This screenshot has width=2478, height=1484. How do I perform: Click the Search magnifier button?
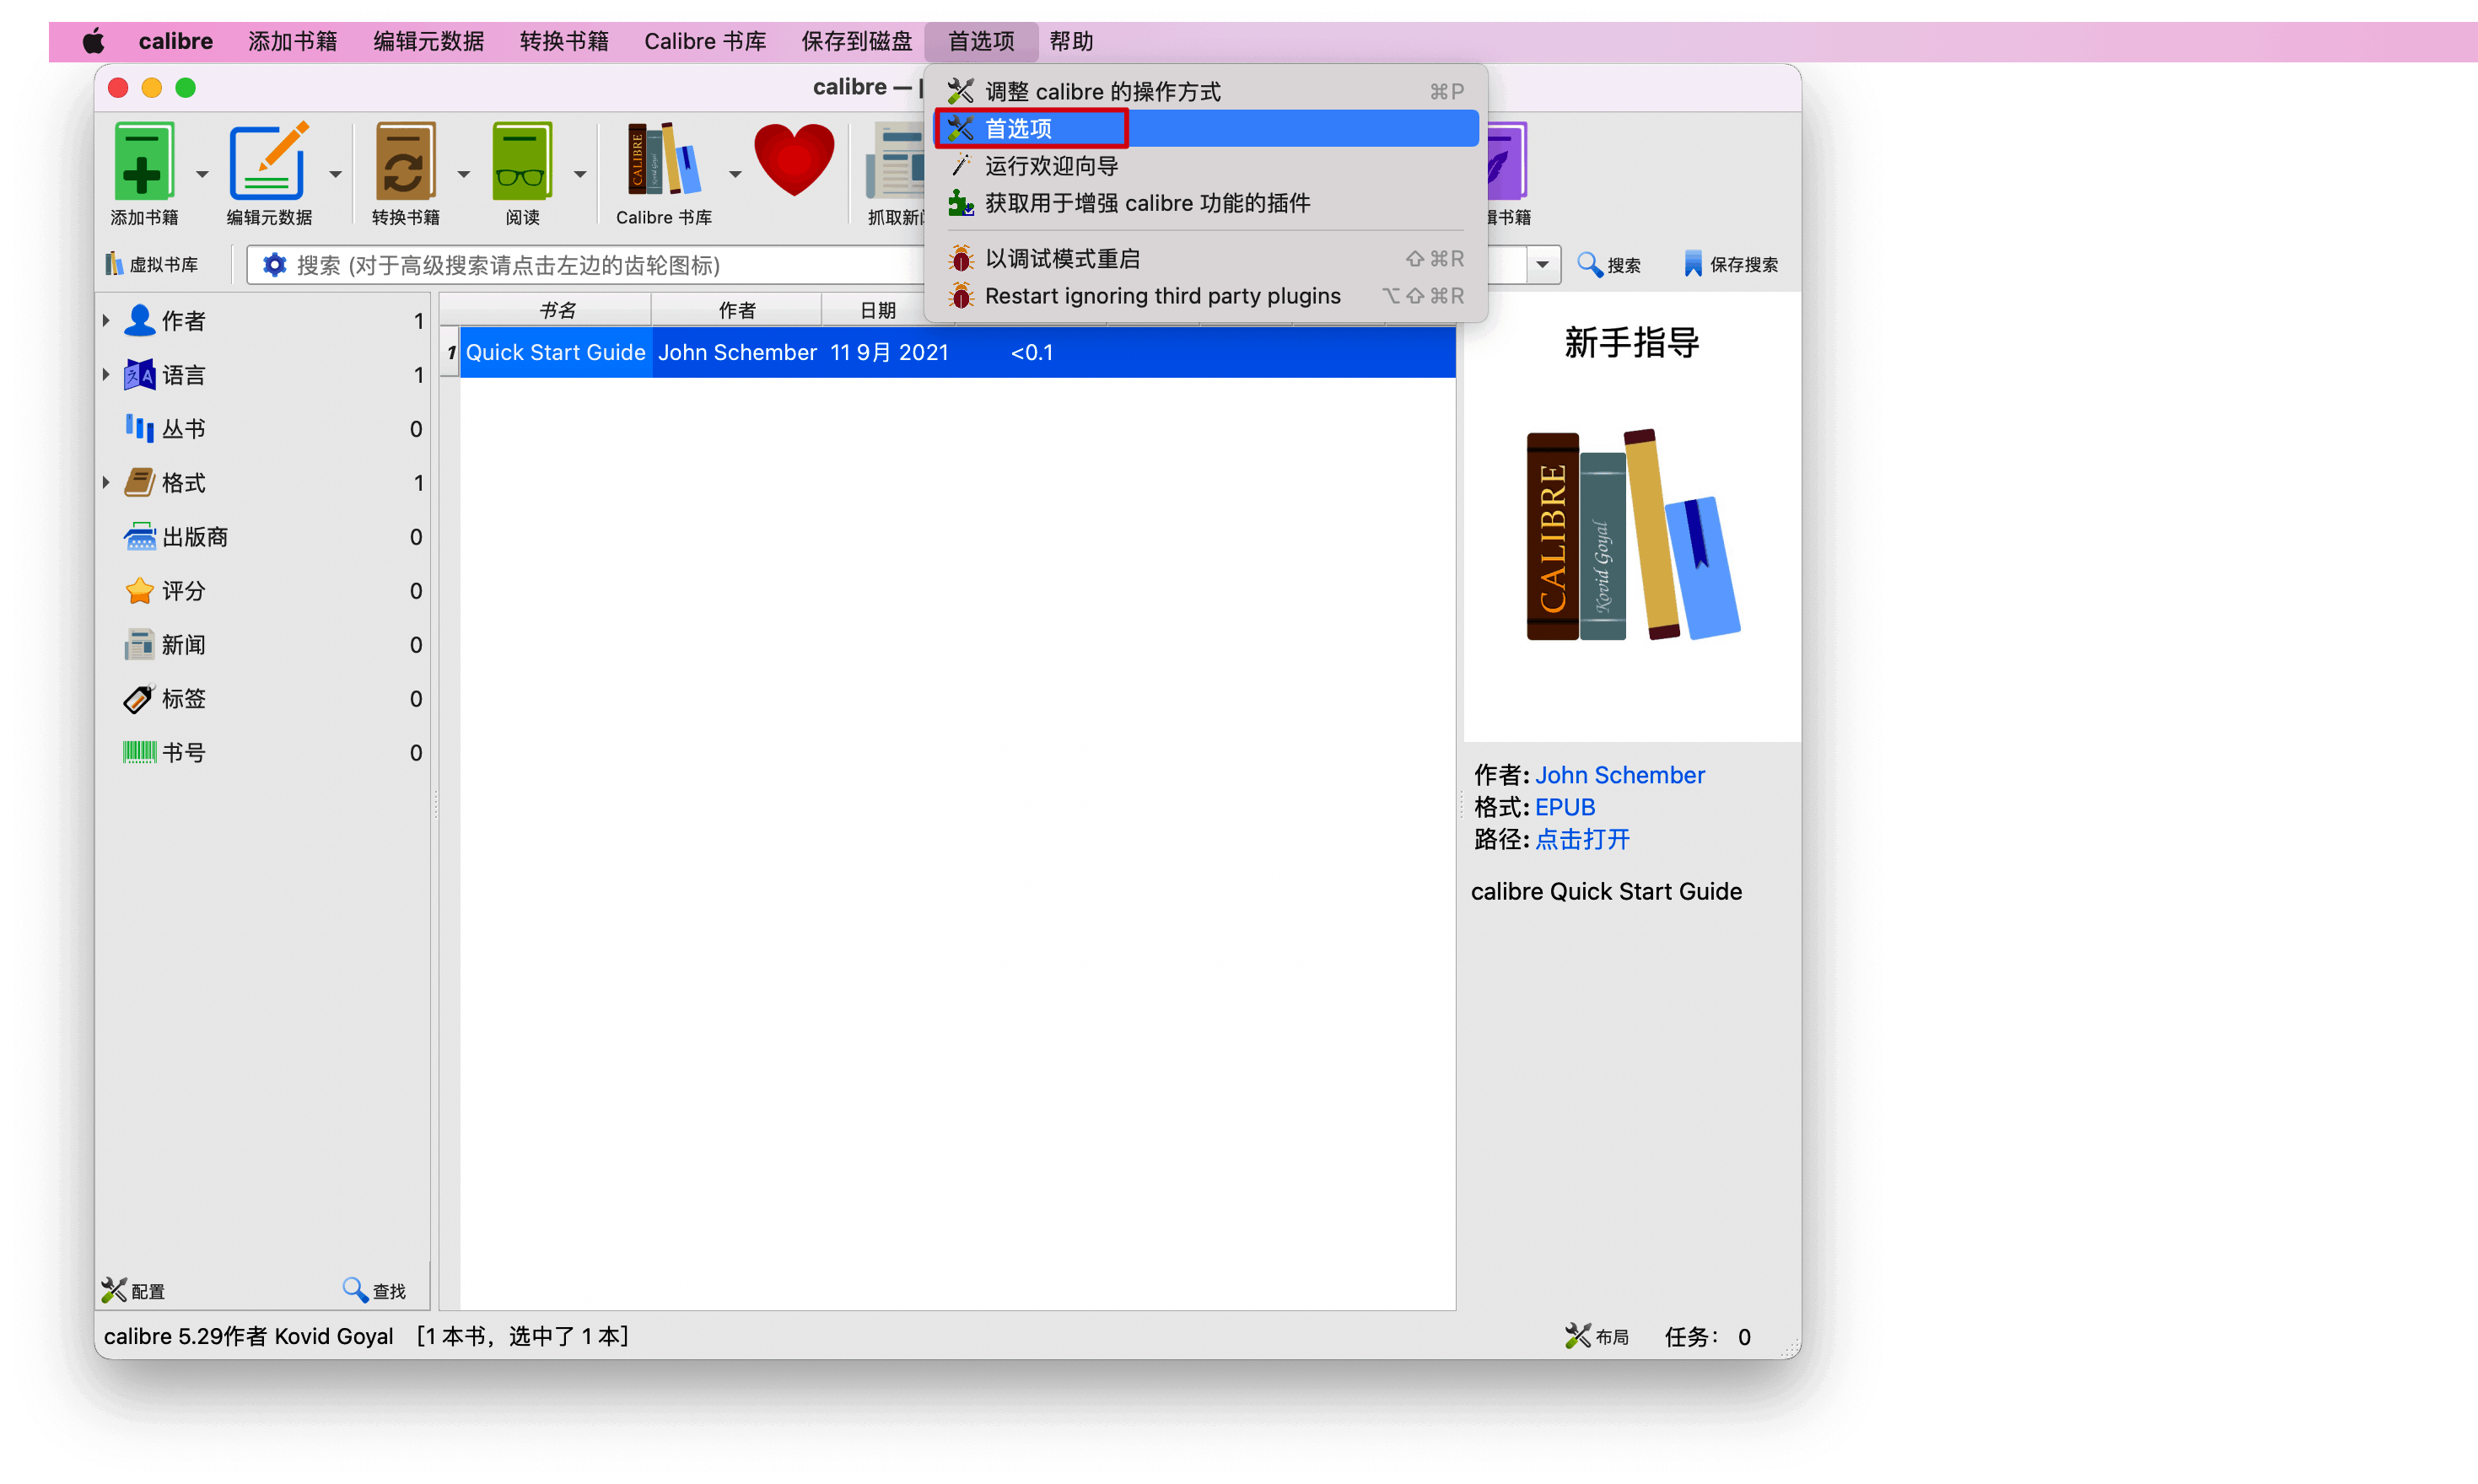pos(1609,264)
